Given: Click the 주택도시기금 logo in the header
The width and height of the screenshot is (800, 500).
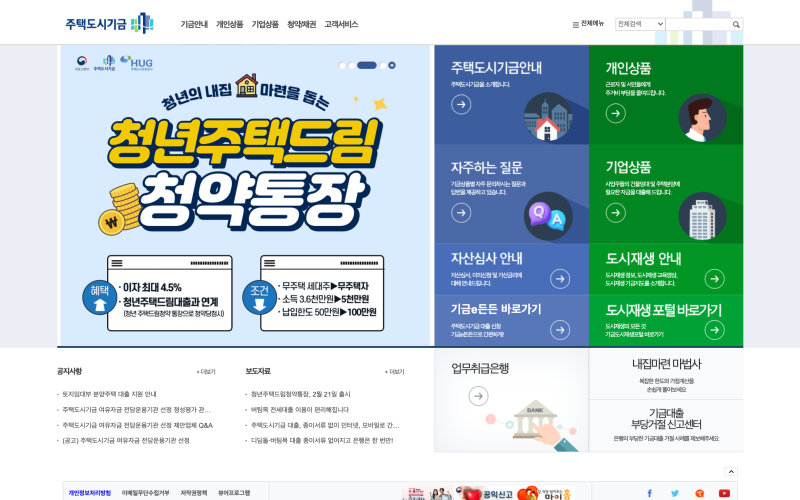Looking at the screenshot, I should coord(109,23).
